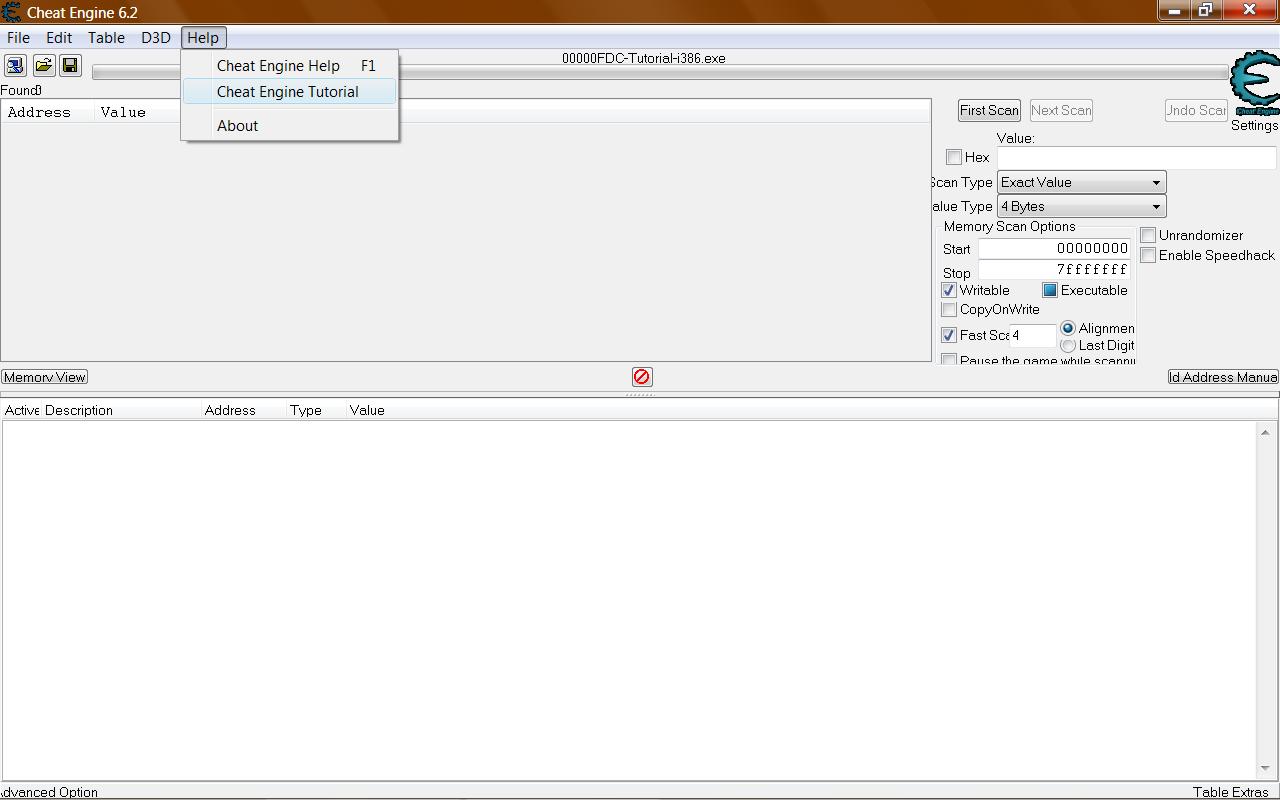
Task: Close the Help menu
Action: click(203, 37)
